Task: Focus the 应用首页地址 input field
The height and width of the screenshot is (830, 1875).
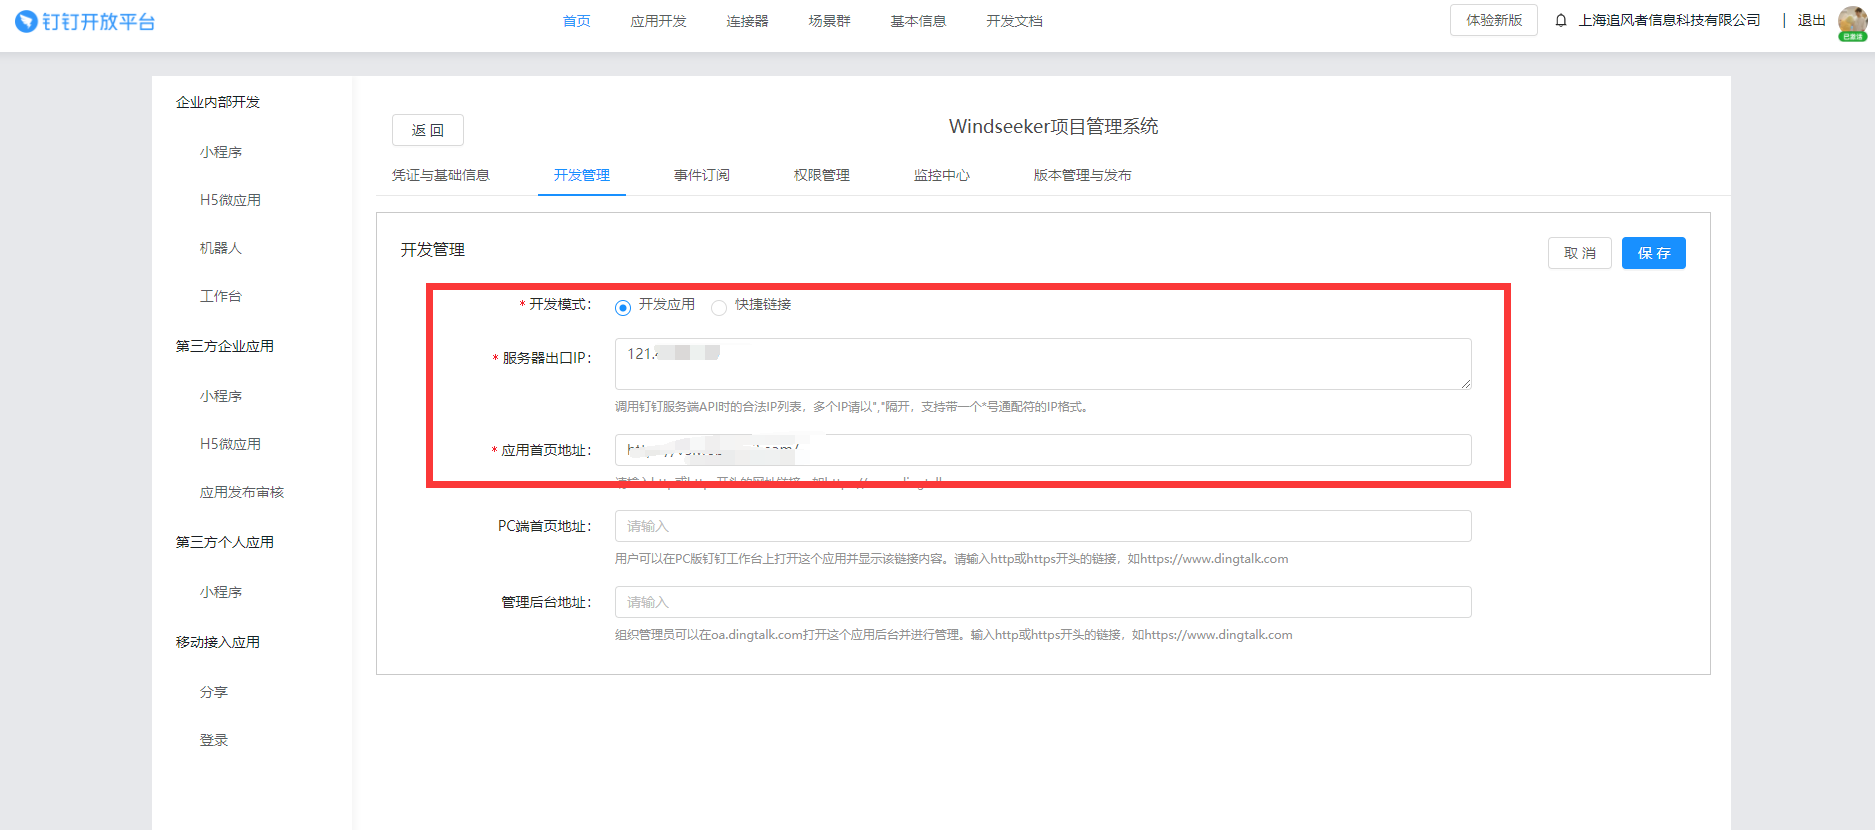Action: [x=1043, y=450]
